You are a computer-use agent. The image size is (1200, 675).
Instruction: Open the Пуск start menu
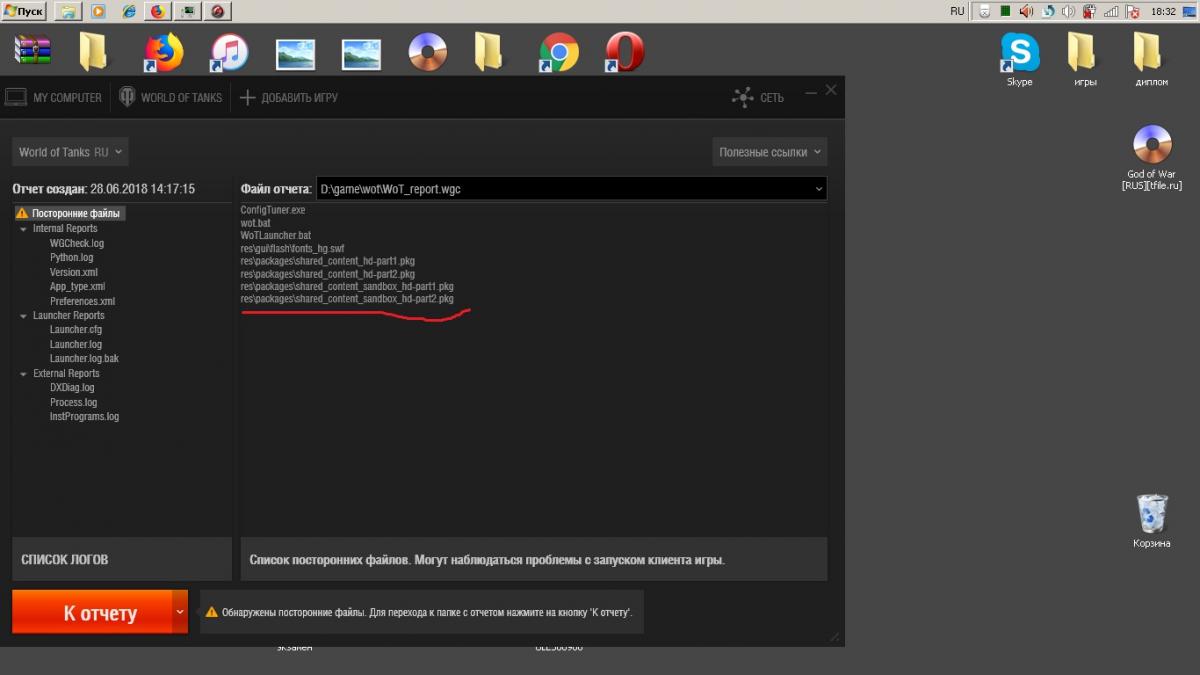tap(24, 11)
